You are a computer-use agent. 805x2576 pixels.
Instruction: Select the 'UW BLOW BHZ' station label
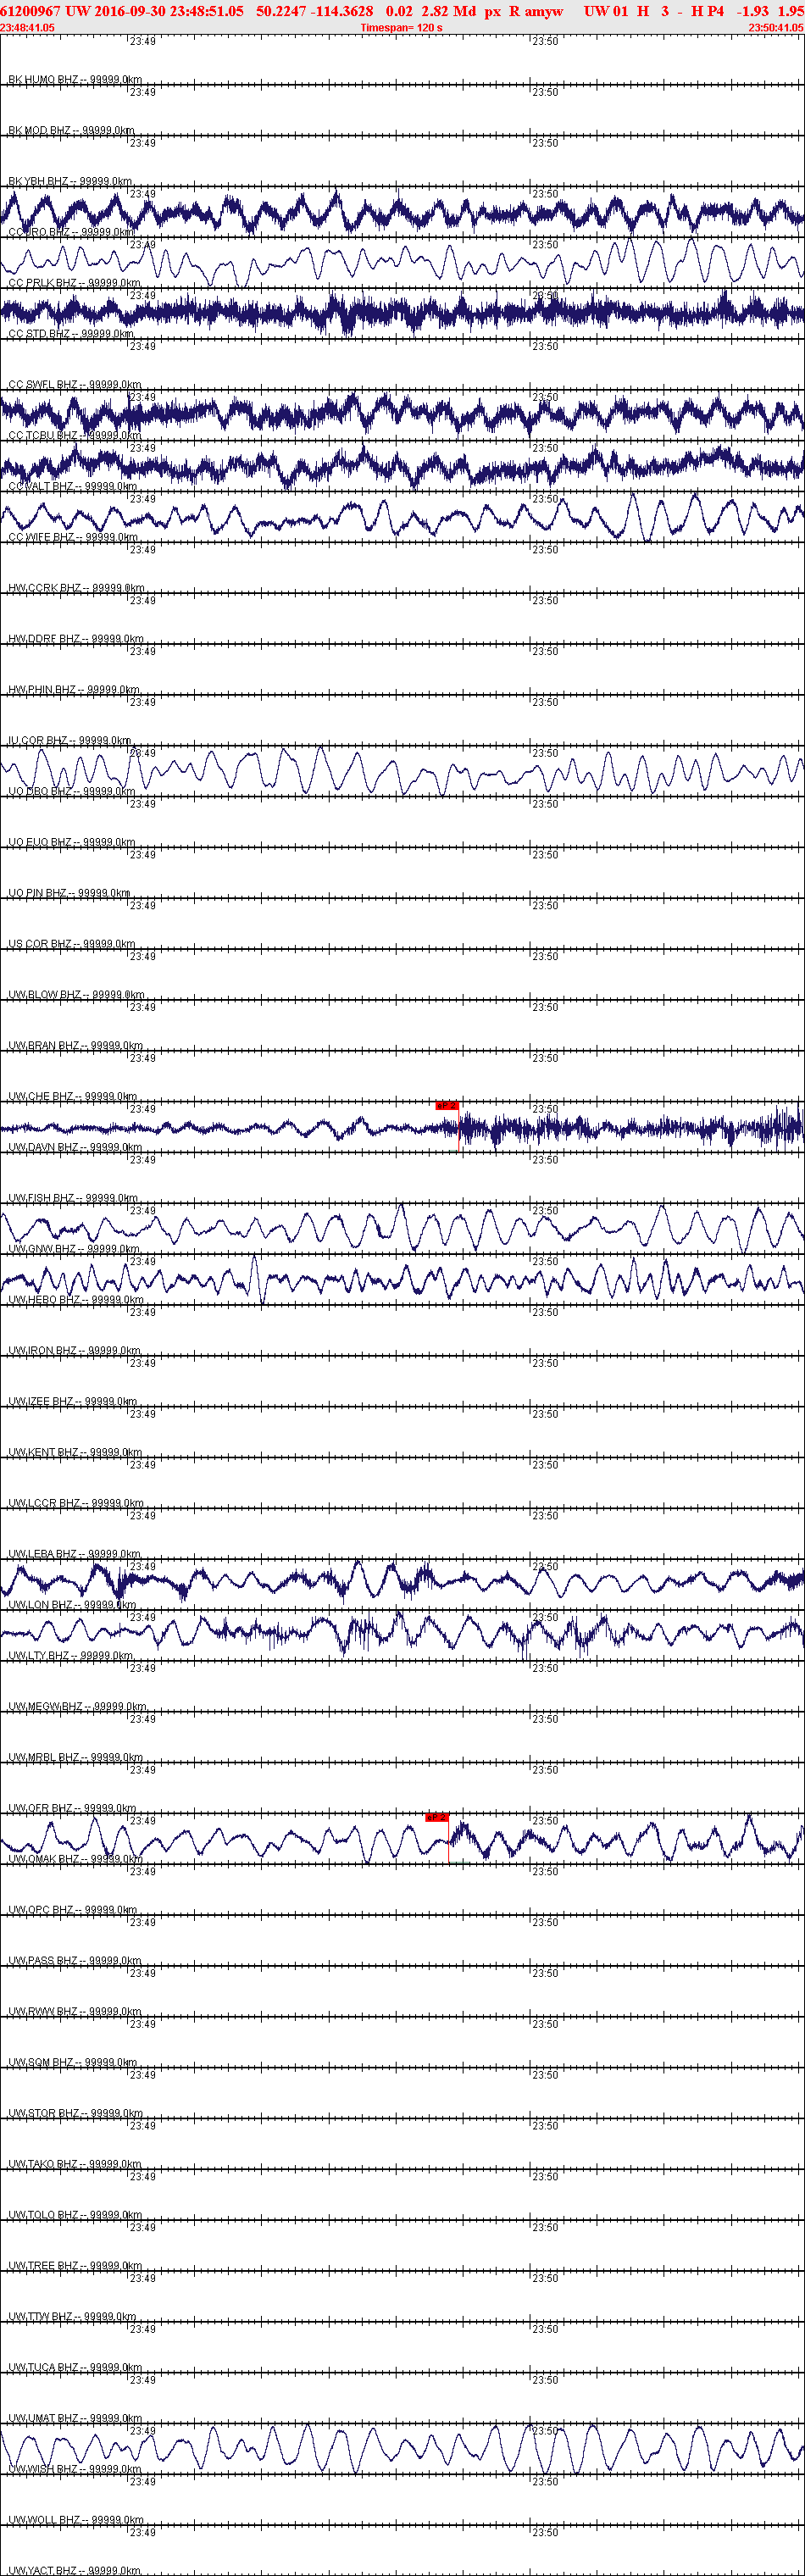(76, 995)
